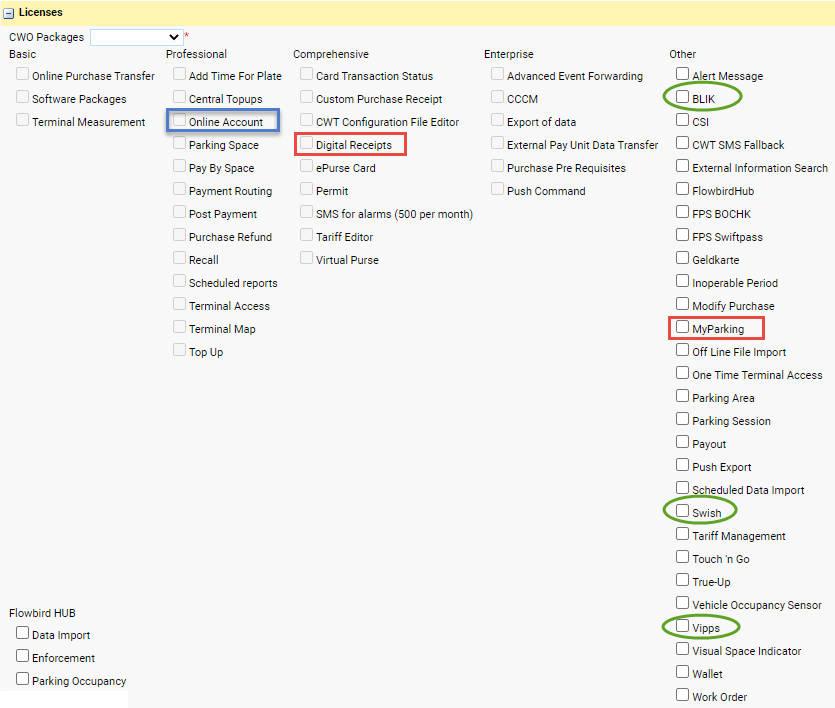This screenshot has height=708, width=835.
Task: Check the Virtual Purse box
Action: pos(306,258)
